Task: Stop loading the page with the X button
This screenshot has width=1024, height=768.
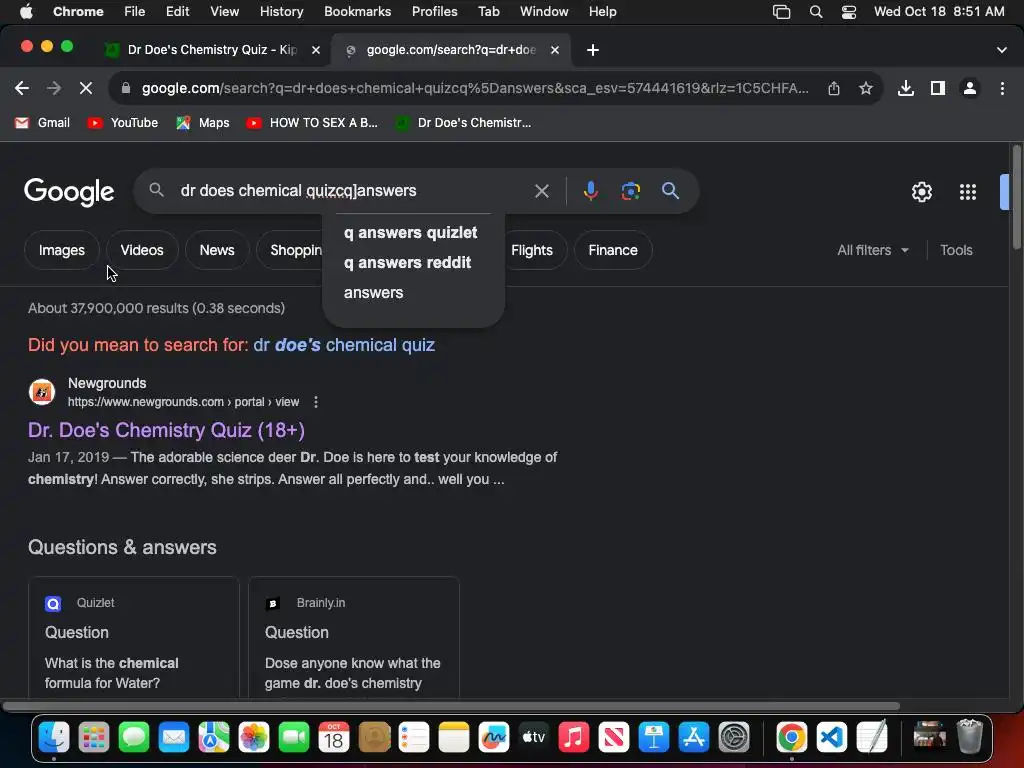Action: pos(86,88)
